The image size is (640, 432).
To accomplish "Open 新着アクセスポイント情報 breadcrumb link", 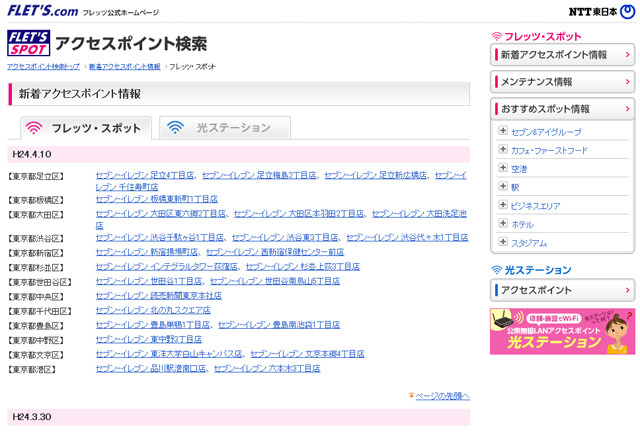I will pyautogui.click(x=124, y=67).
